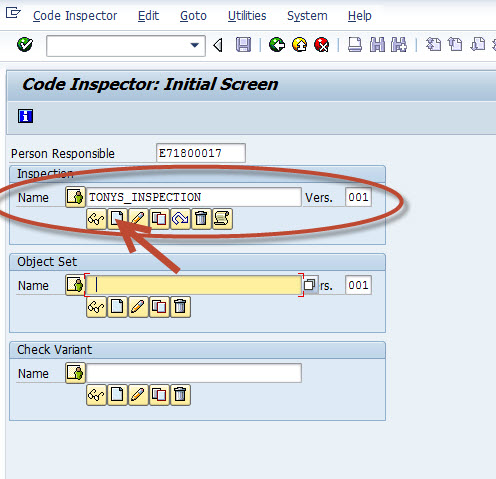Screen dimensions: 496x479
Task: Click the yellow Exit arrow icon
Action: [x=299, y=45]
